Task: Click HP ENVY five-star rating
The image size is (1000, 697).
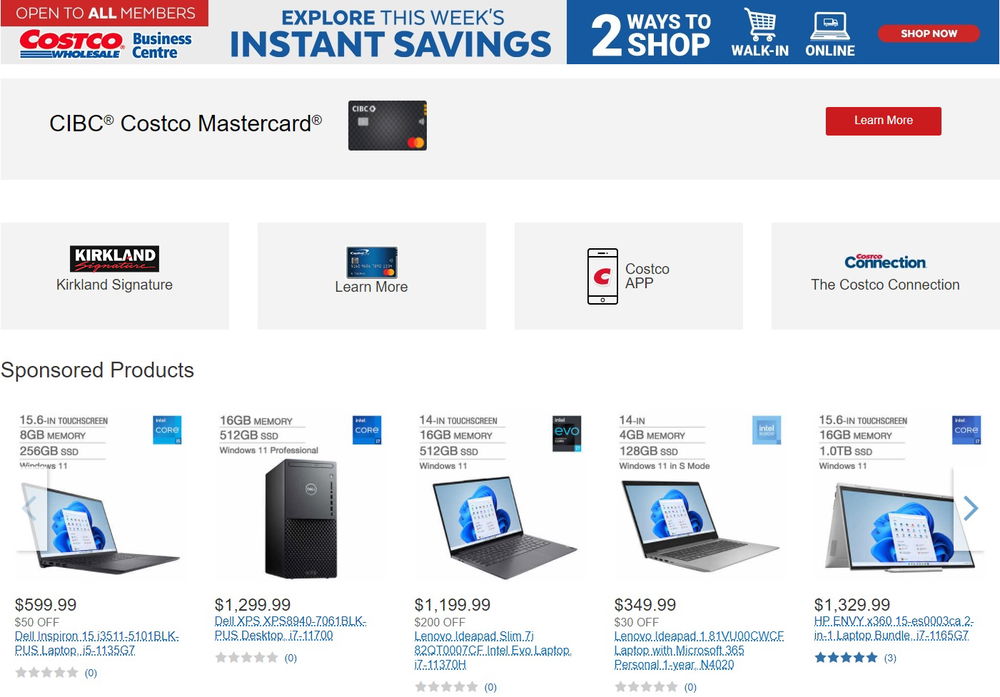Action: point(846,657)
